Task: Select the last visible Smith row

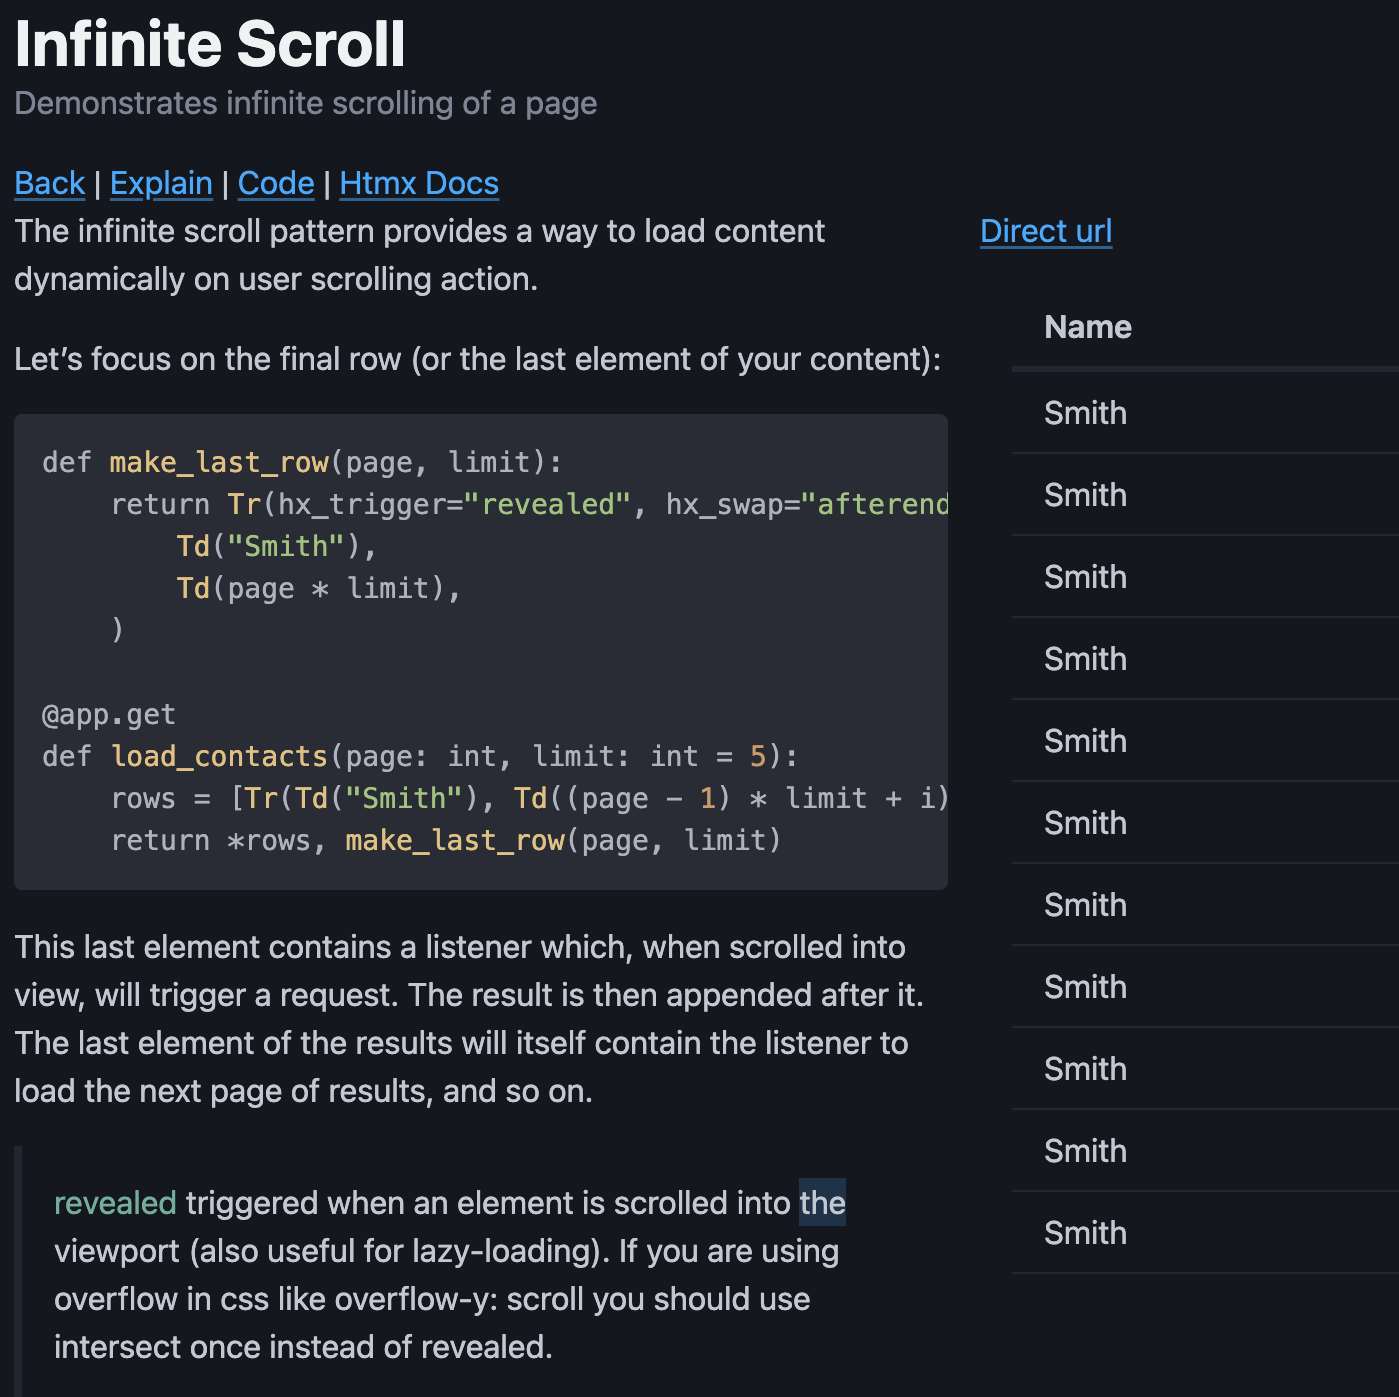Action: [x=1085, y=1233]
